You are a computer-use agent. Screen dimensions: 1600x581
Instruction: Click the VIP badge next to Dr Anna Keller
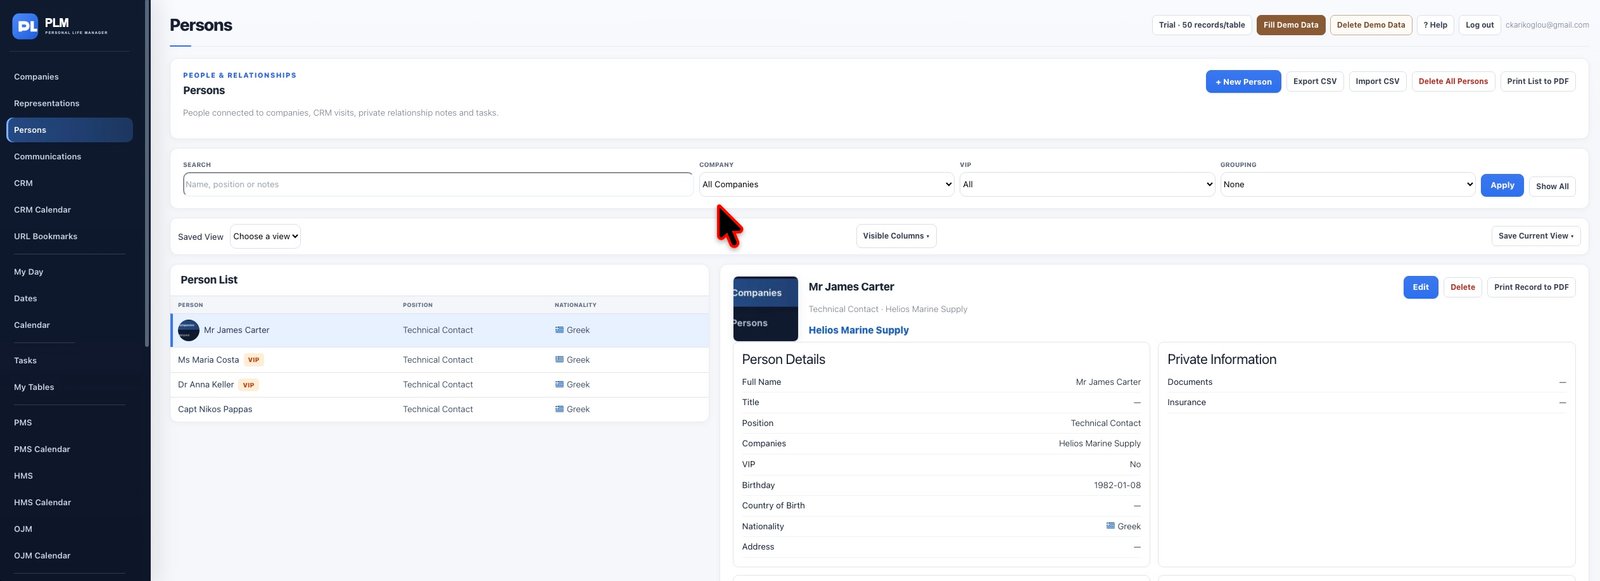[x=249, y=385]
